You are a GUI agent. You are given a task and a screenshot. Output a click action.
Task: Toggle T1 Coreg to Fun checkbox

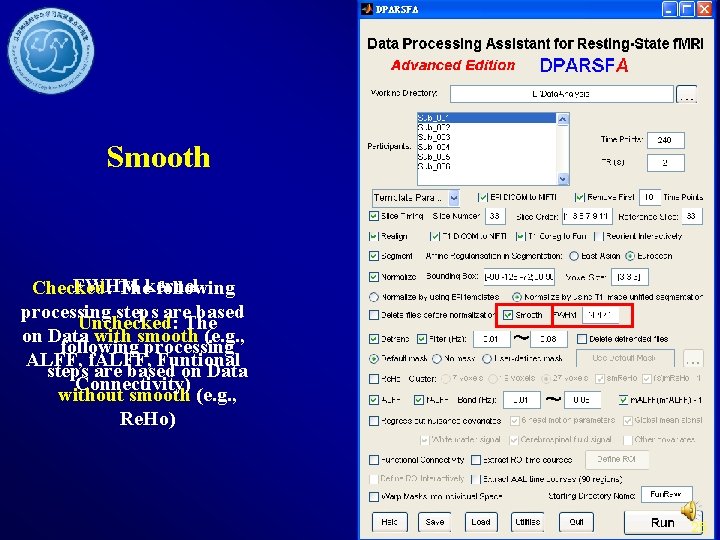tap(520, 236)
